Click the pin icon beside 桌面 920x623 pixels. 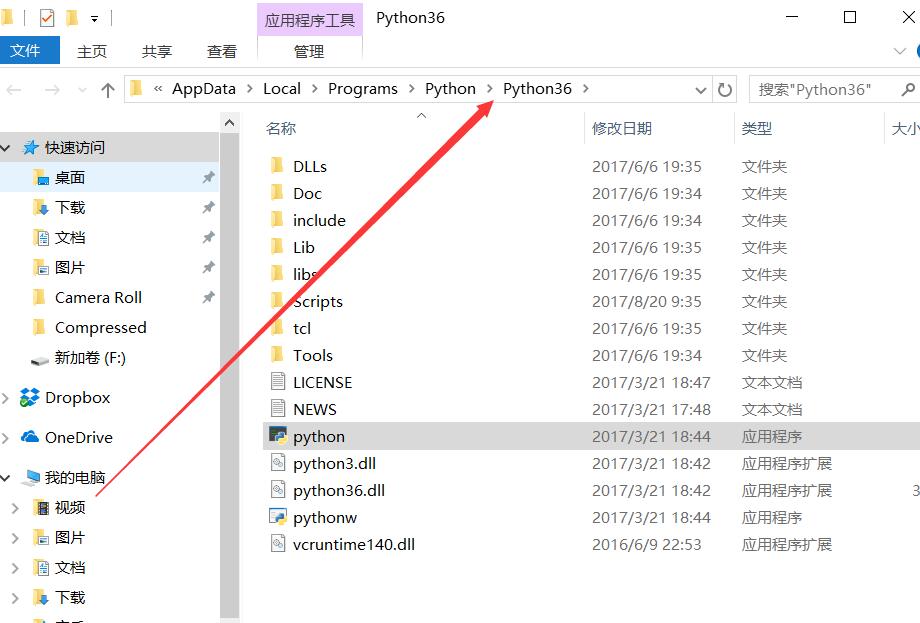click(208, 177)
